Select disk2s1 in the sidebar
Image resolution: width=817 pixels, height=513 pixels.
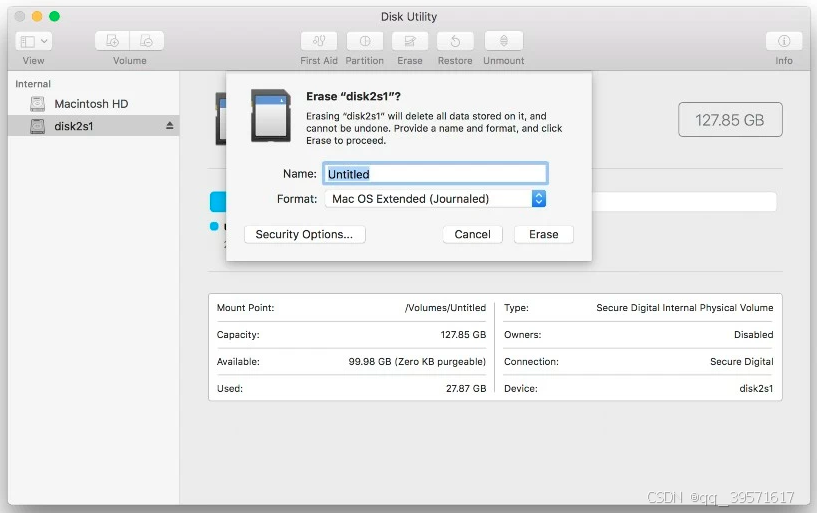[93, 126]
